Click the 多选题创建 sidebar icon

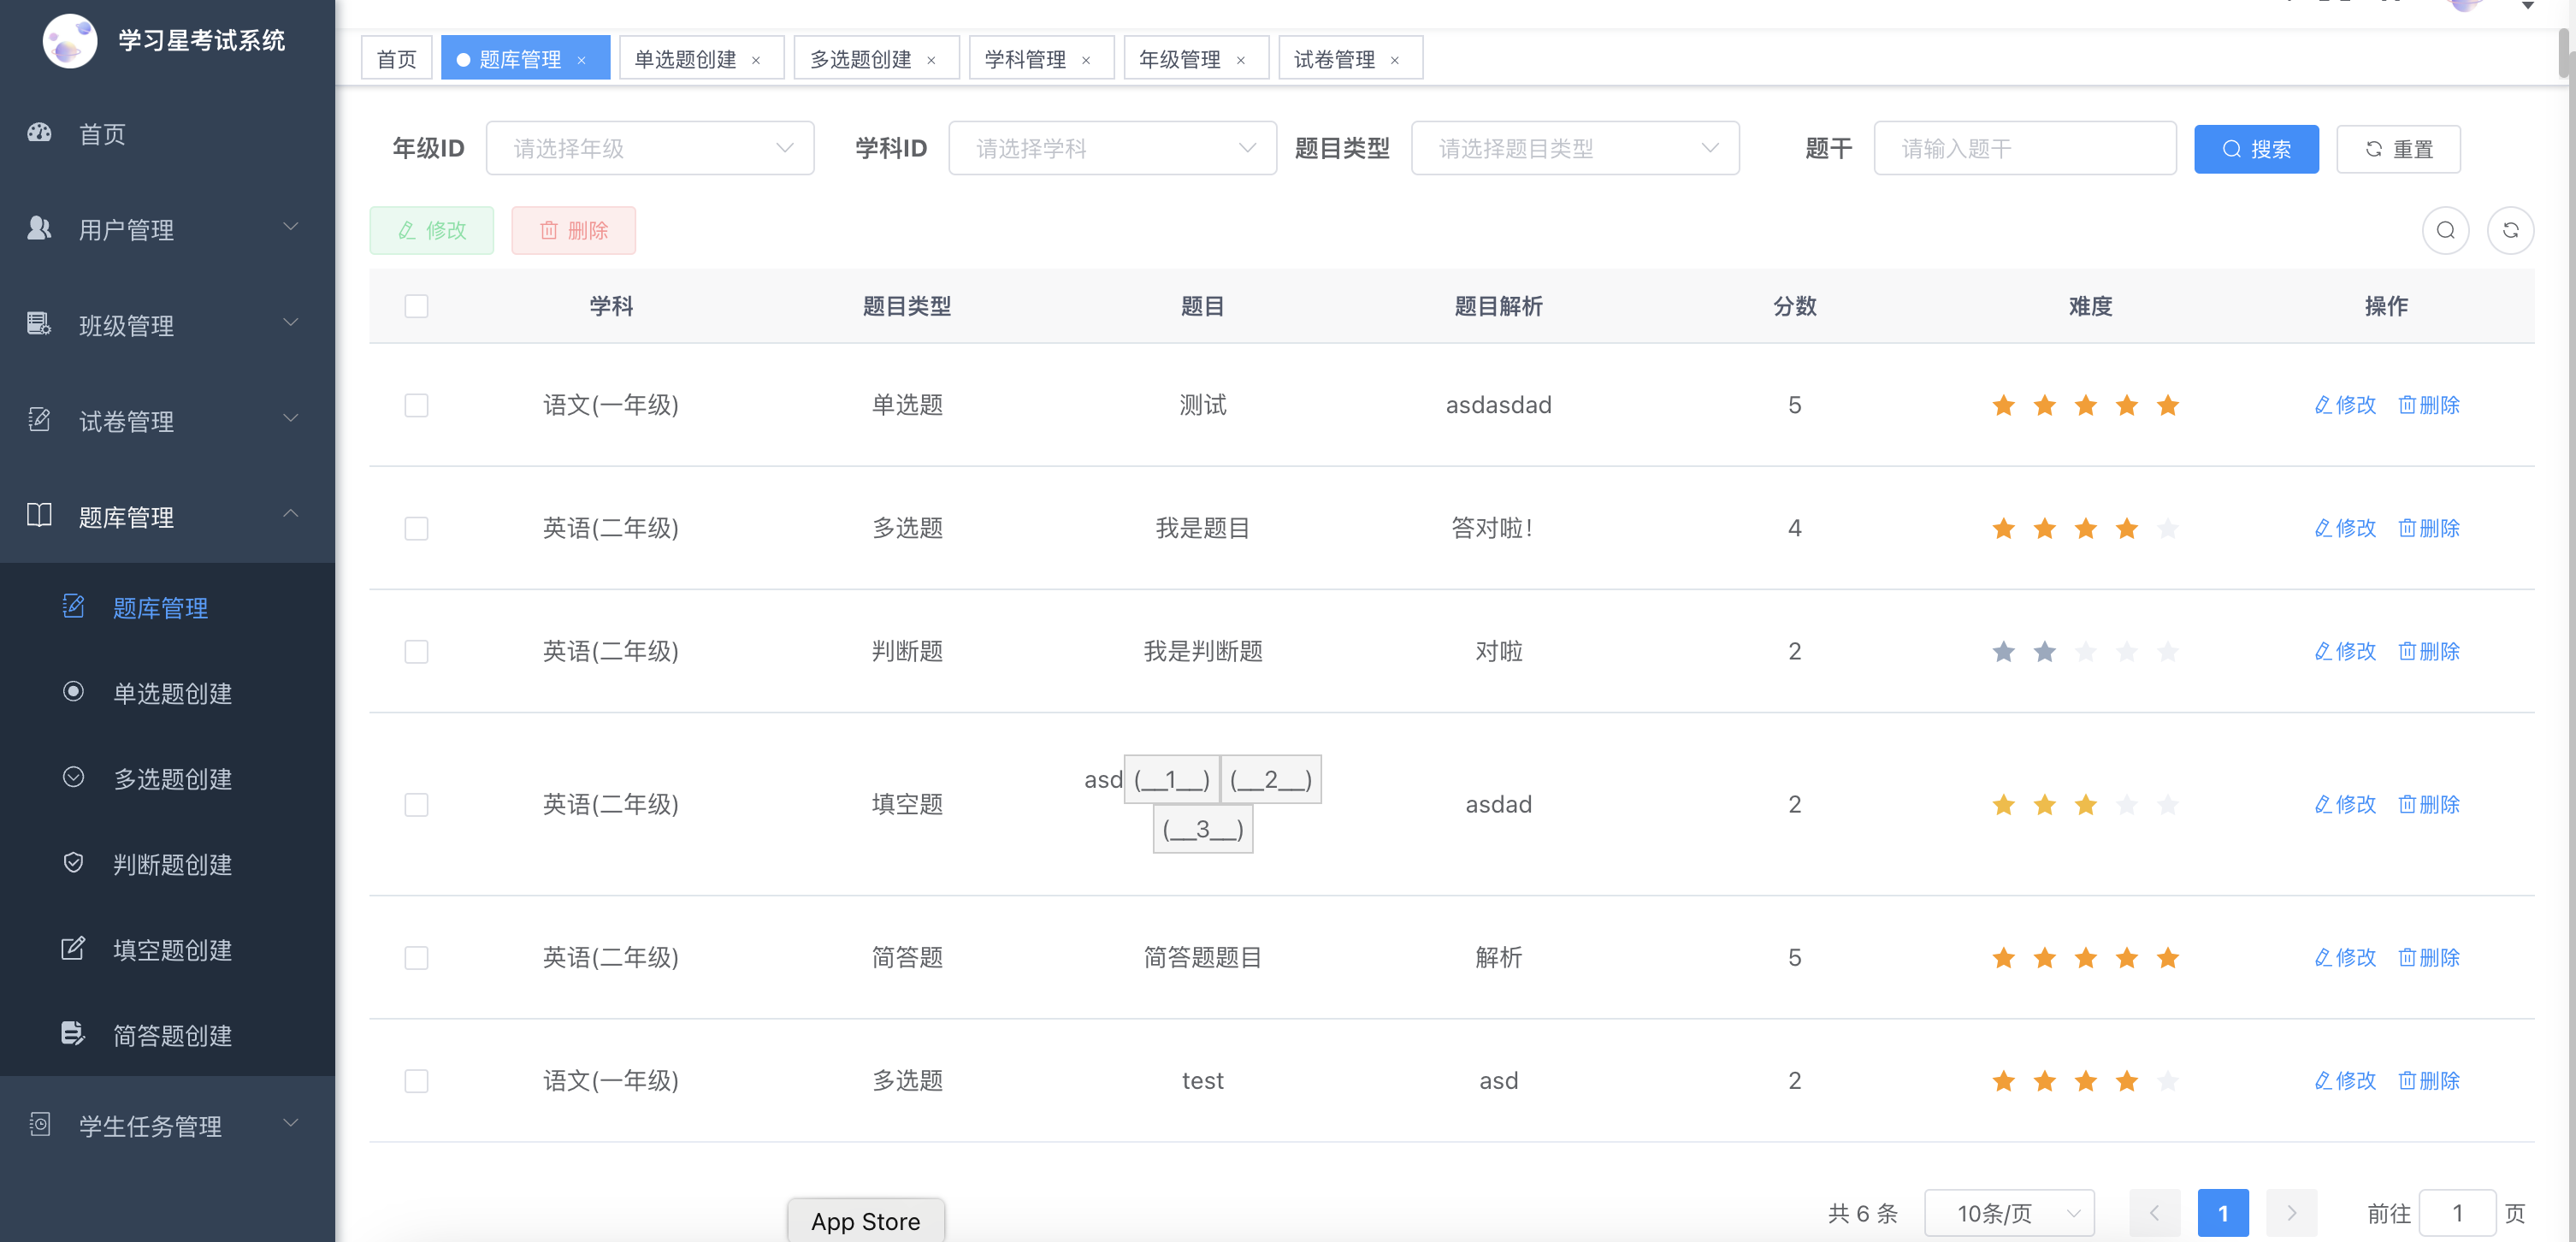[x=73, y=777]
